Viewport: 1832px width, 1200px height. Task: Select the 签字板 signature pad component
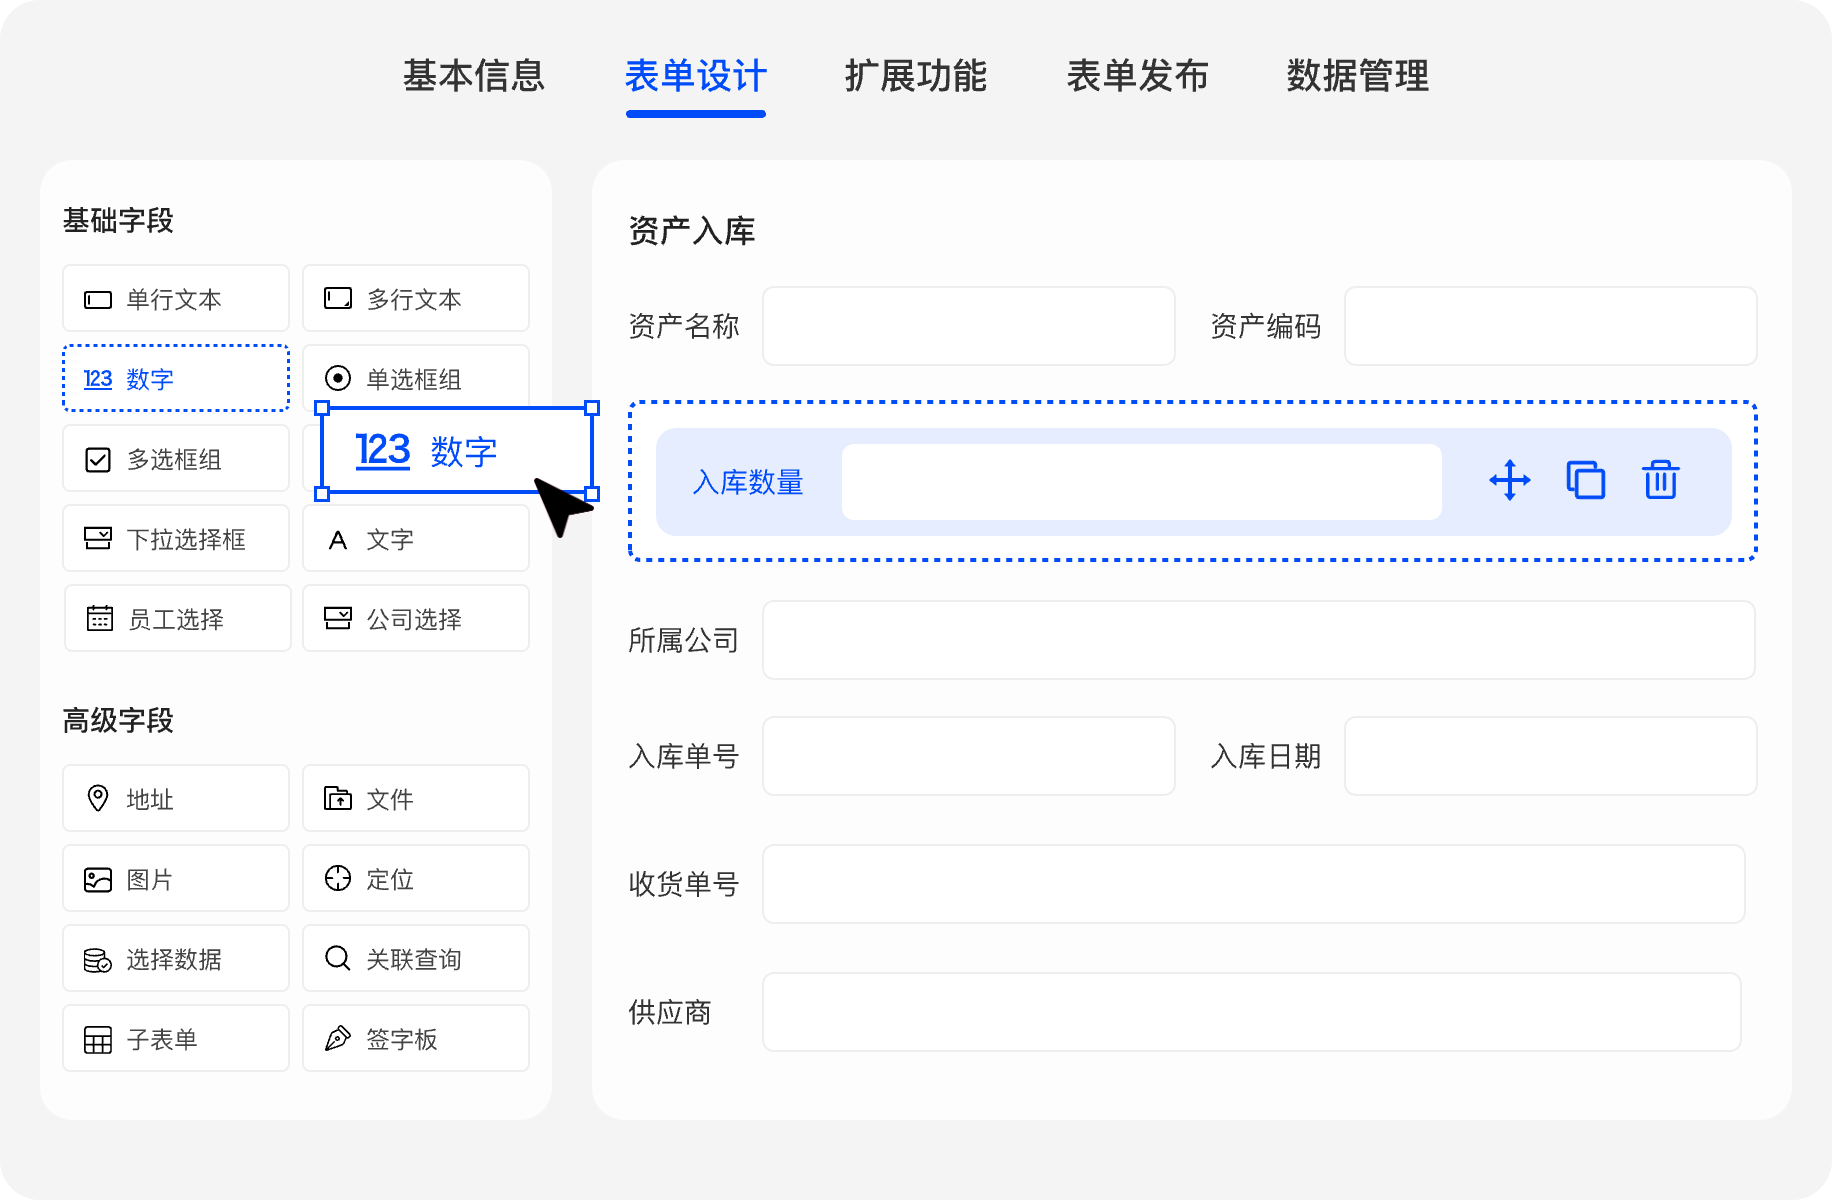[x=415, y=1038]
